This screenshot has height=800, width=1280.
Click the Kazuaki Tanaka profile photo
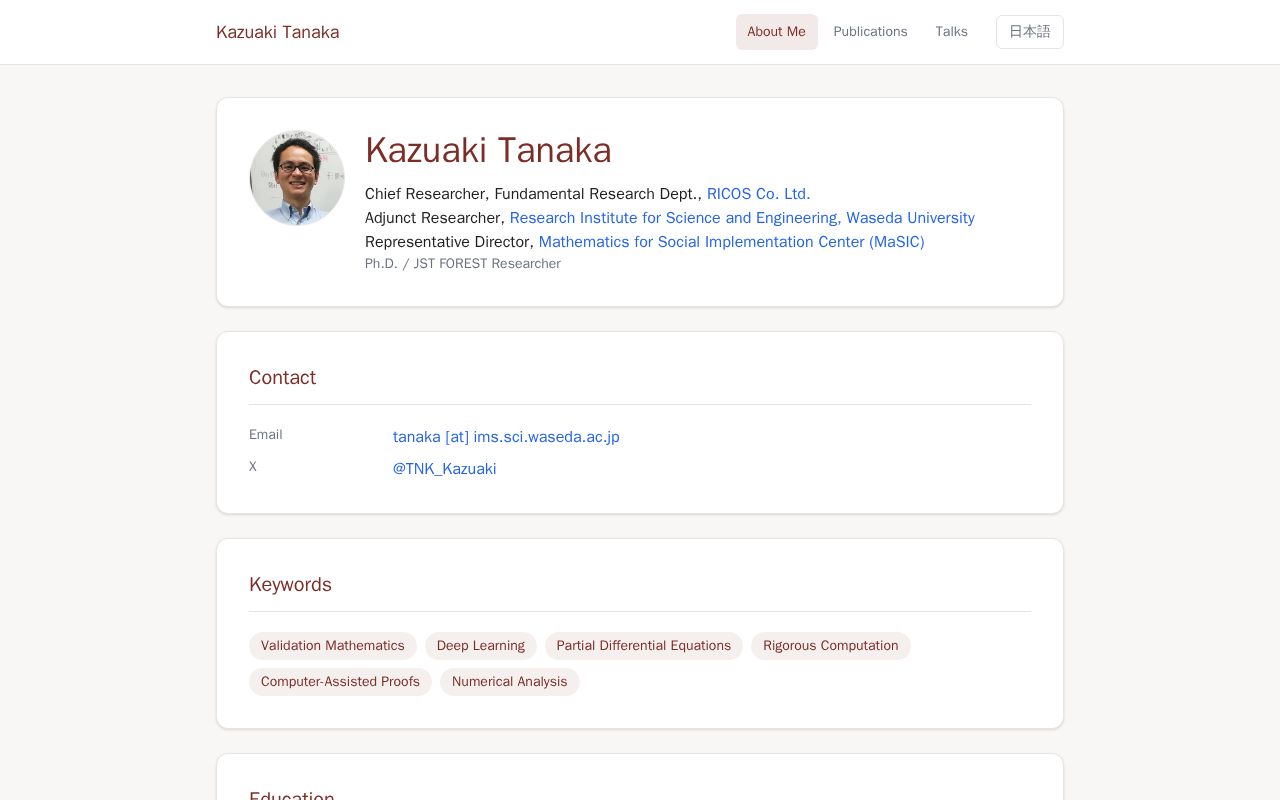(297, 178)
